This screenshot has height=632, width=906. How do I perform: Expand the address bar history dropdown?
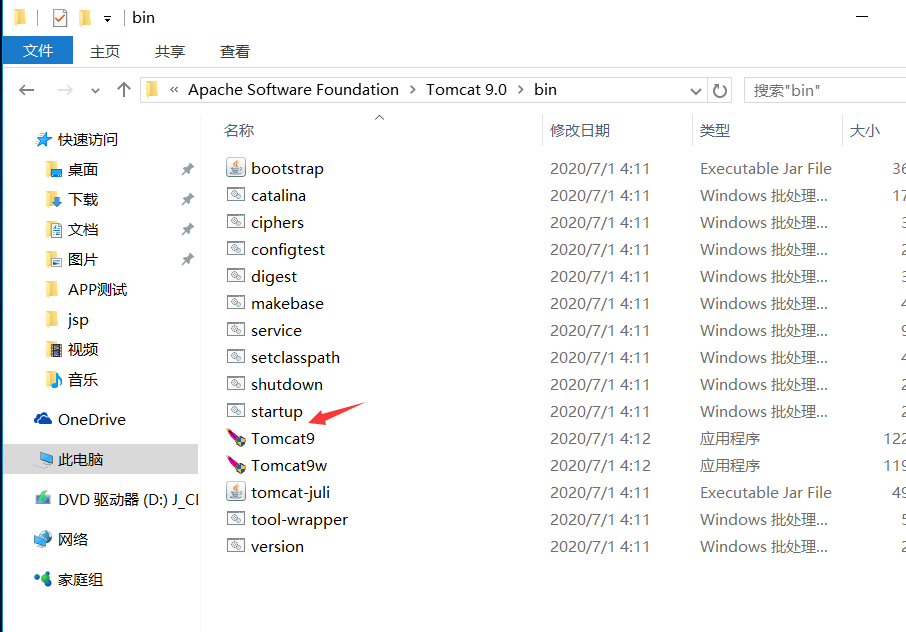click(696, 91)
